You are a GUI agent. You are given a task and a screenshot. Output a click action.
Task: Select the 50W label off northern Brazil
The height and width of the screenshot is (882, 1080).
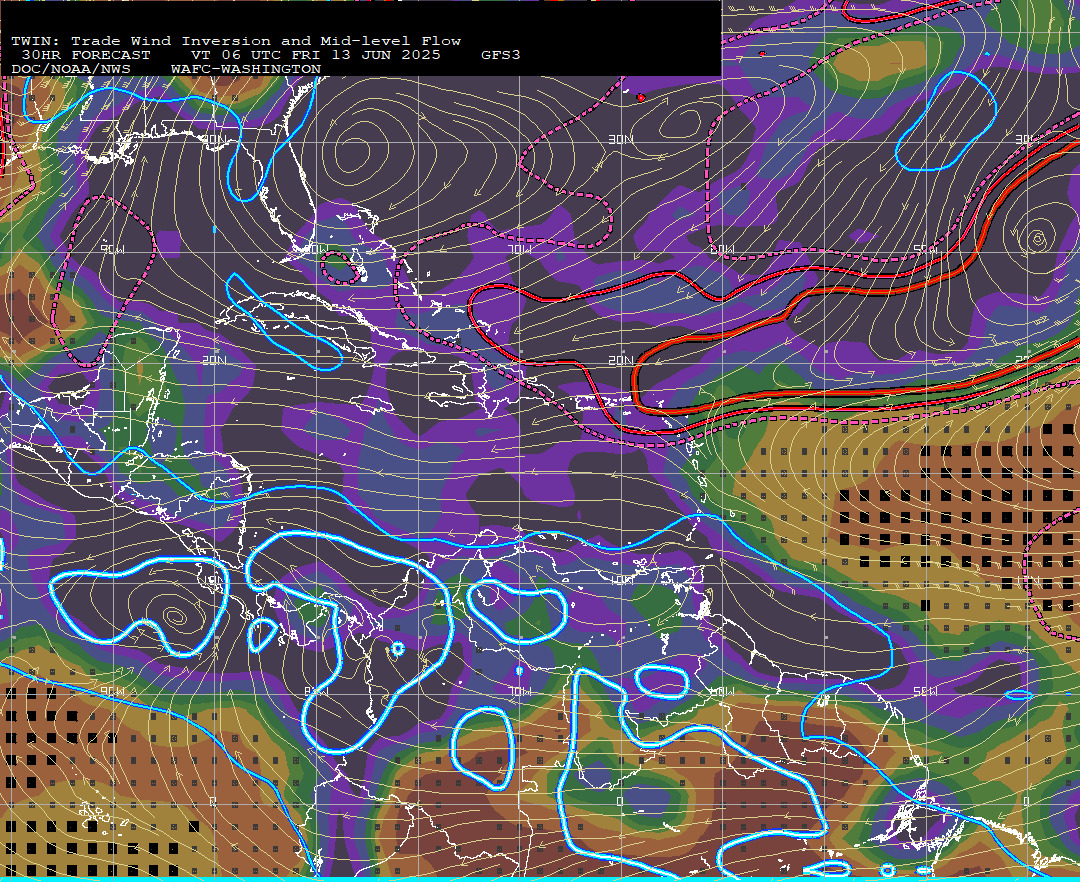[925, 691]
